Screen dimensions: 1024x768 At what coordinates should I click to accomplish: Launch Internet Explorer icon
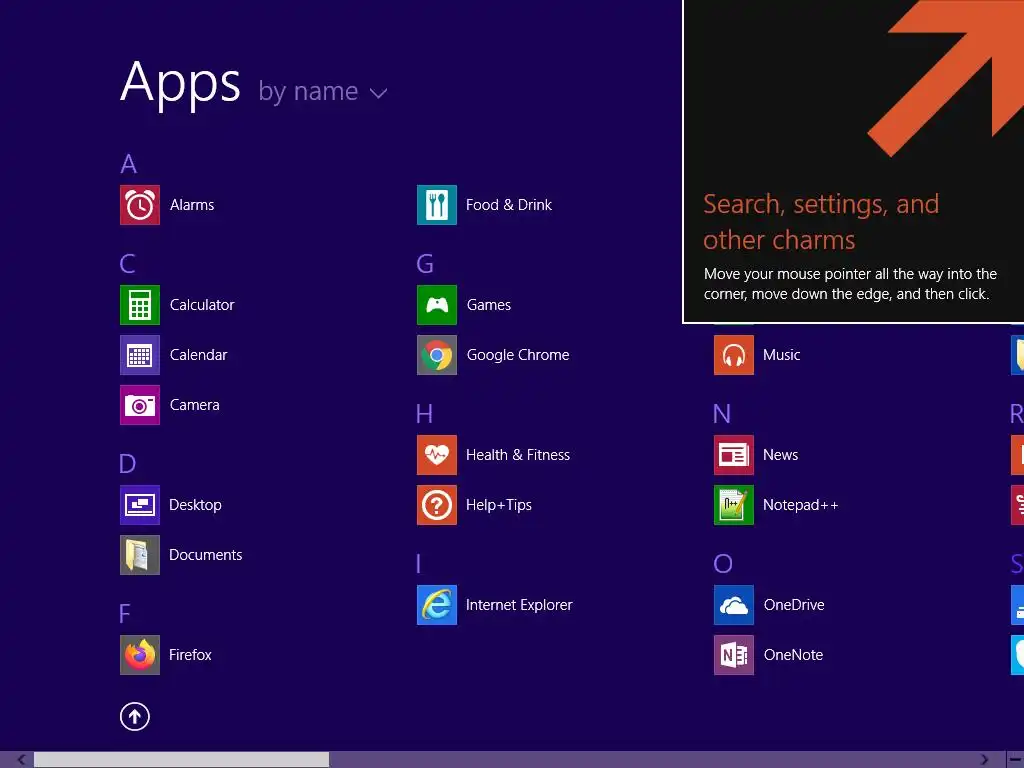tap(437, 605)
